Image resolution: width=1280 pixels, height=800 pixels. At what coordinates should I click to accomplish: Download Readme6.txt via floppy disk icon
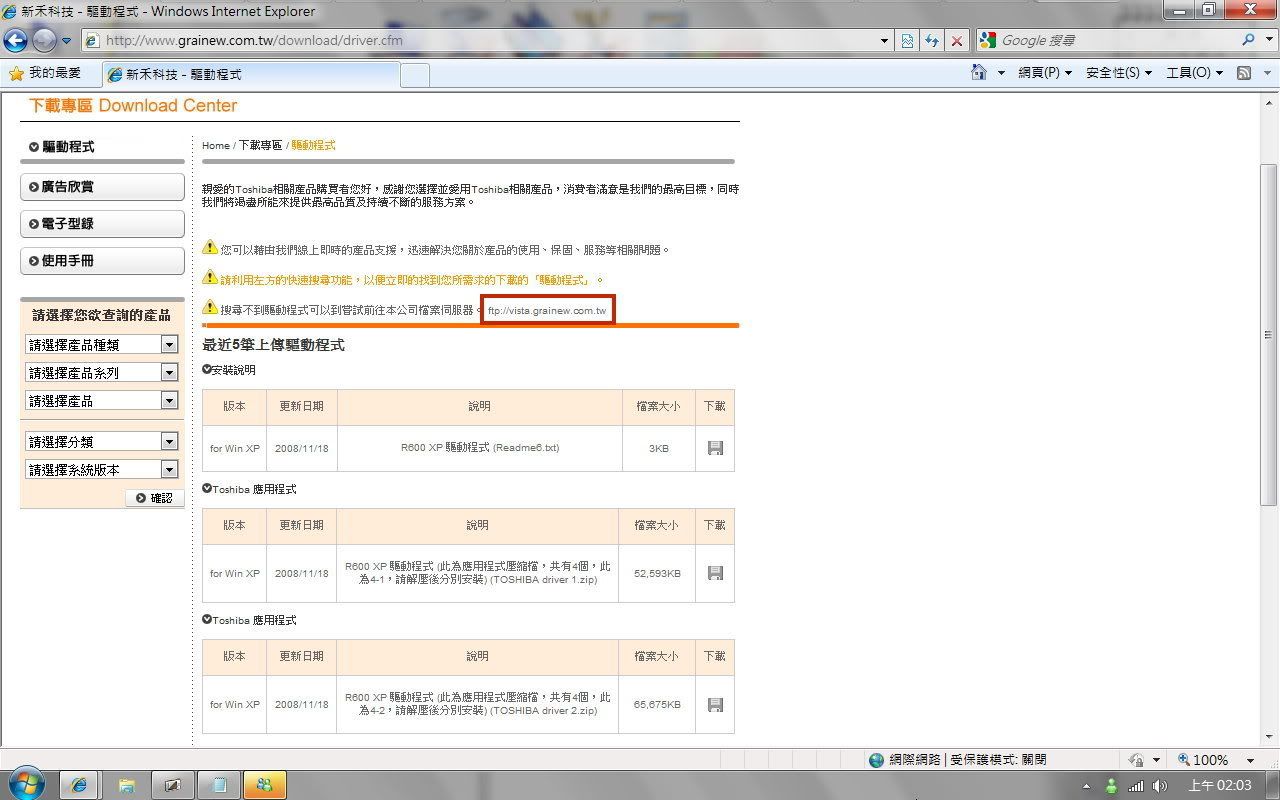pos(715,448)
